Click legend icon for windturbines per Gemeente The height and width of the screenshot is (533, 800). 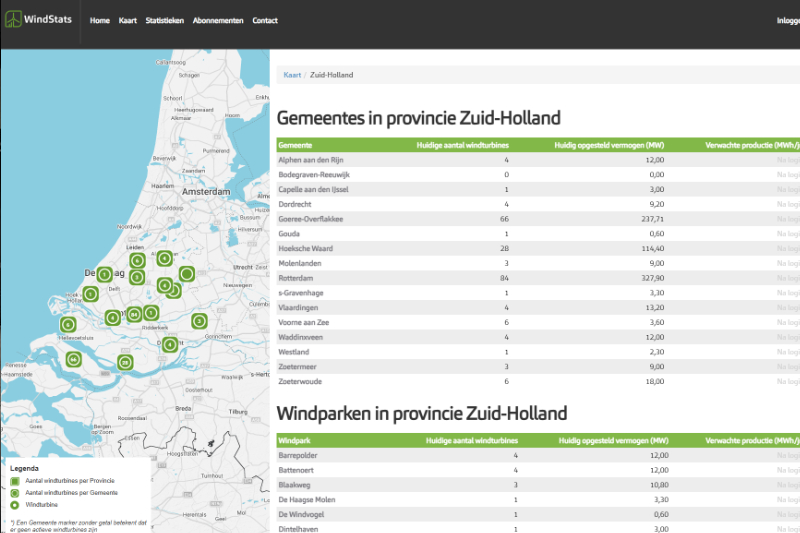click(15, 493)
